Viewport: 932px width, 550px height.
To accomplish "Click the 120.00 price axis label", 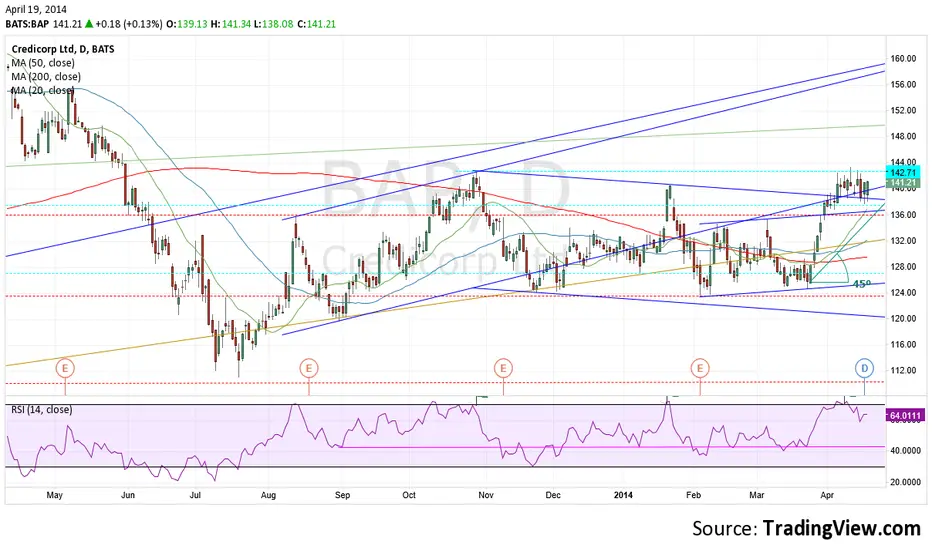I will click(903, 319).
